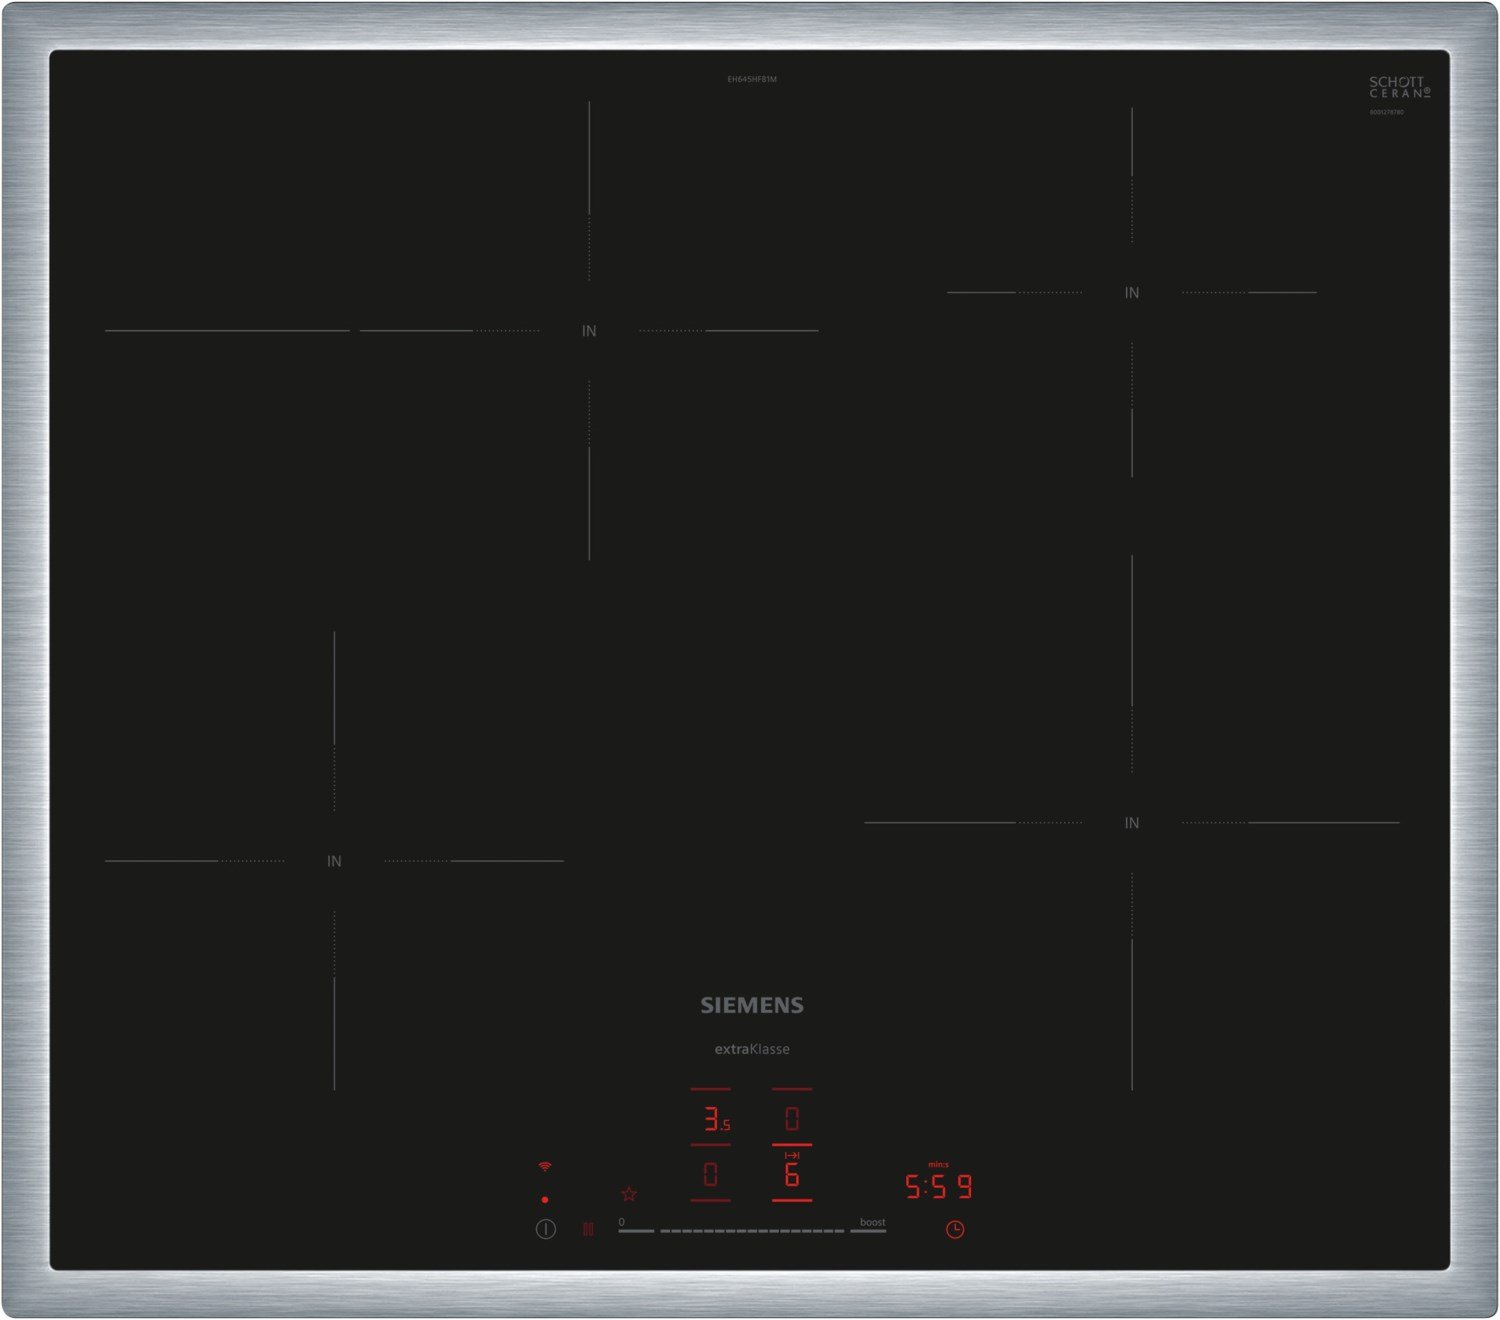1500x1320 pixels.
Task: Select the lower-left zone display showing 0
Action: click(x=710, y=1174)
